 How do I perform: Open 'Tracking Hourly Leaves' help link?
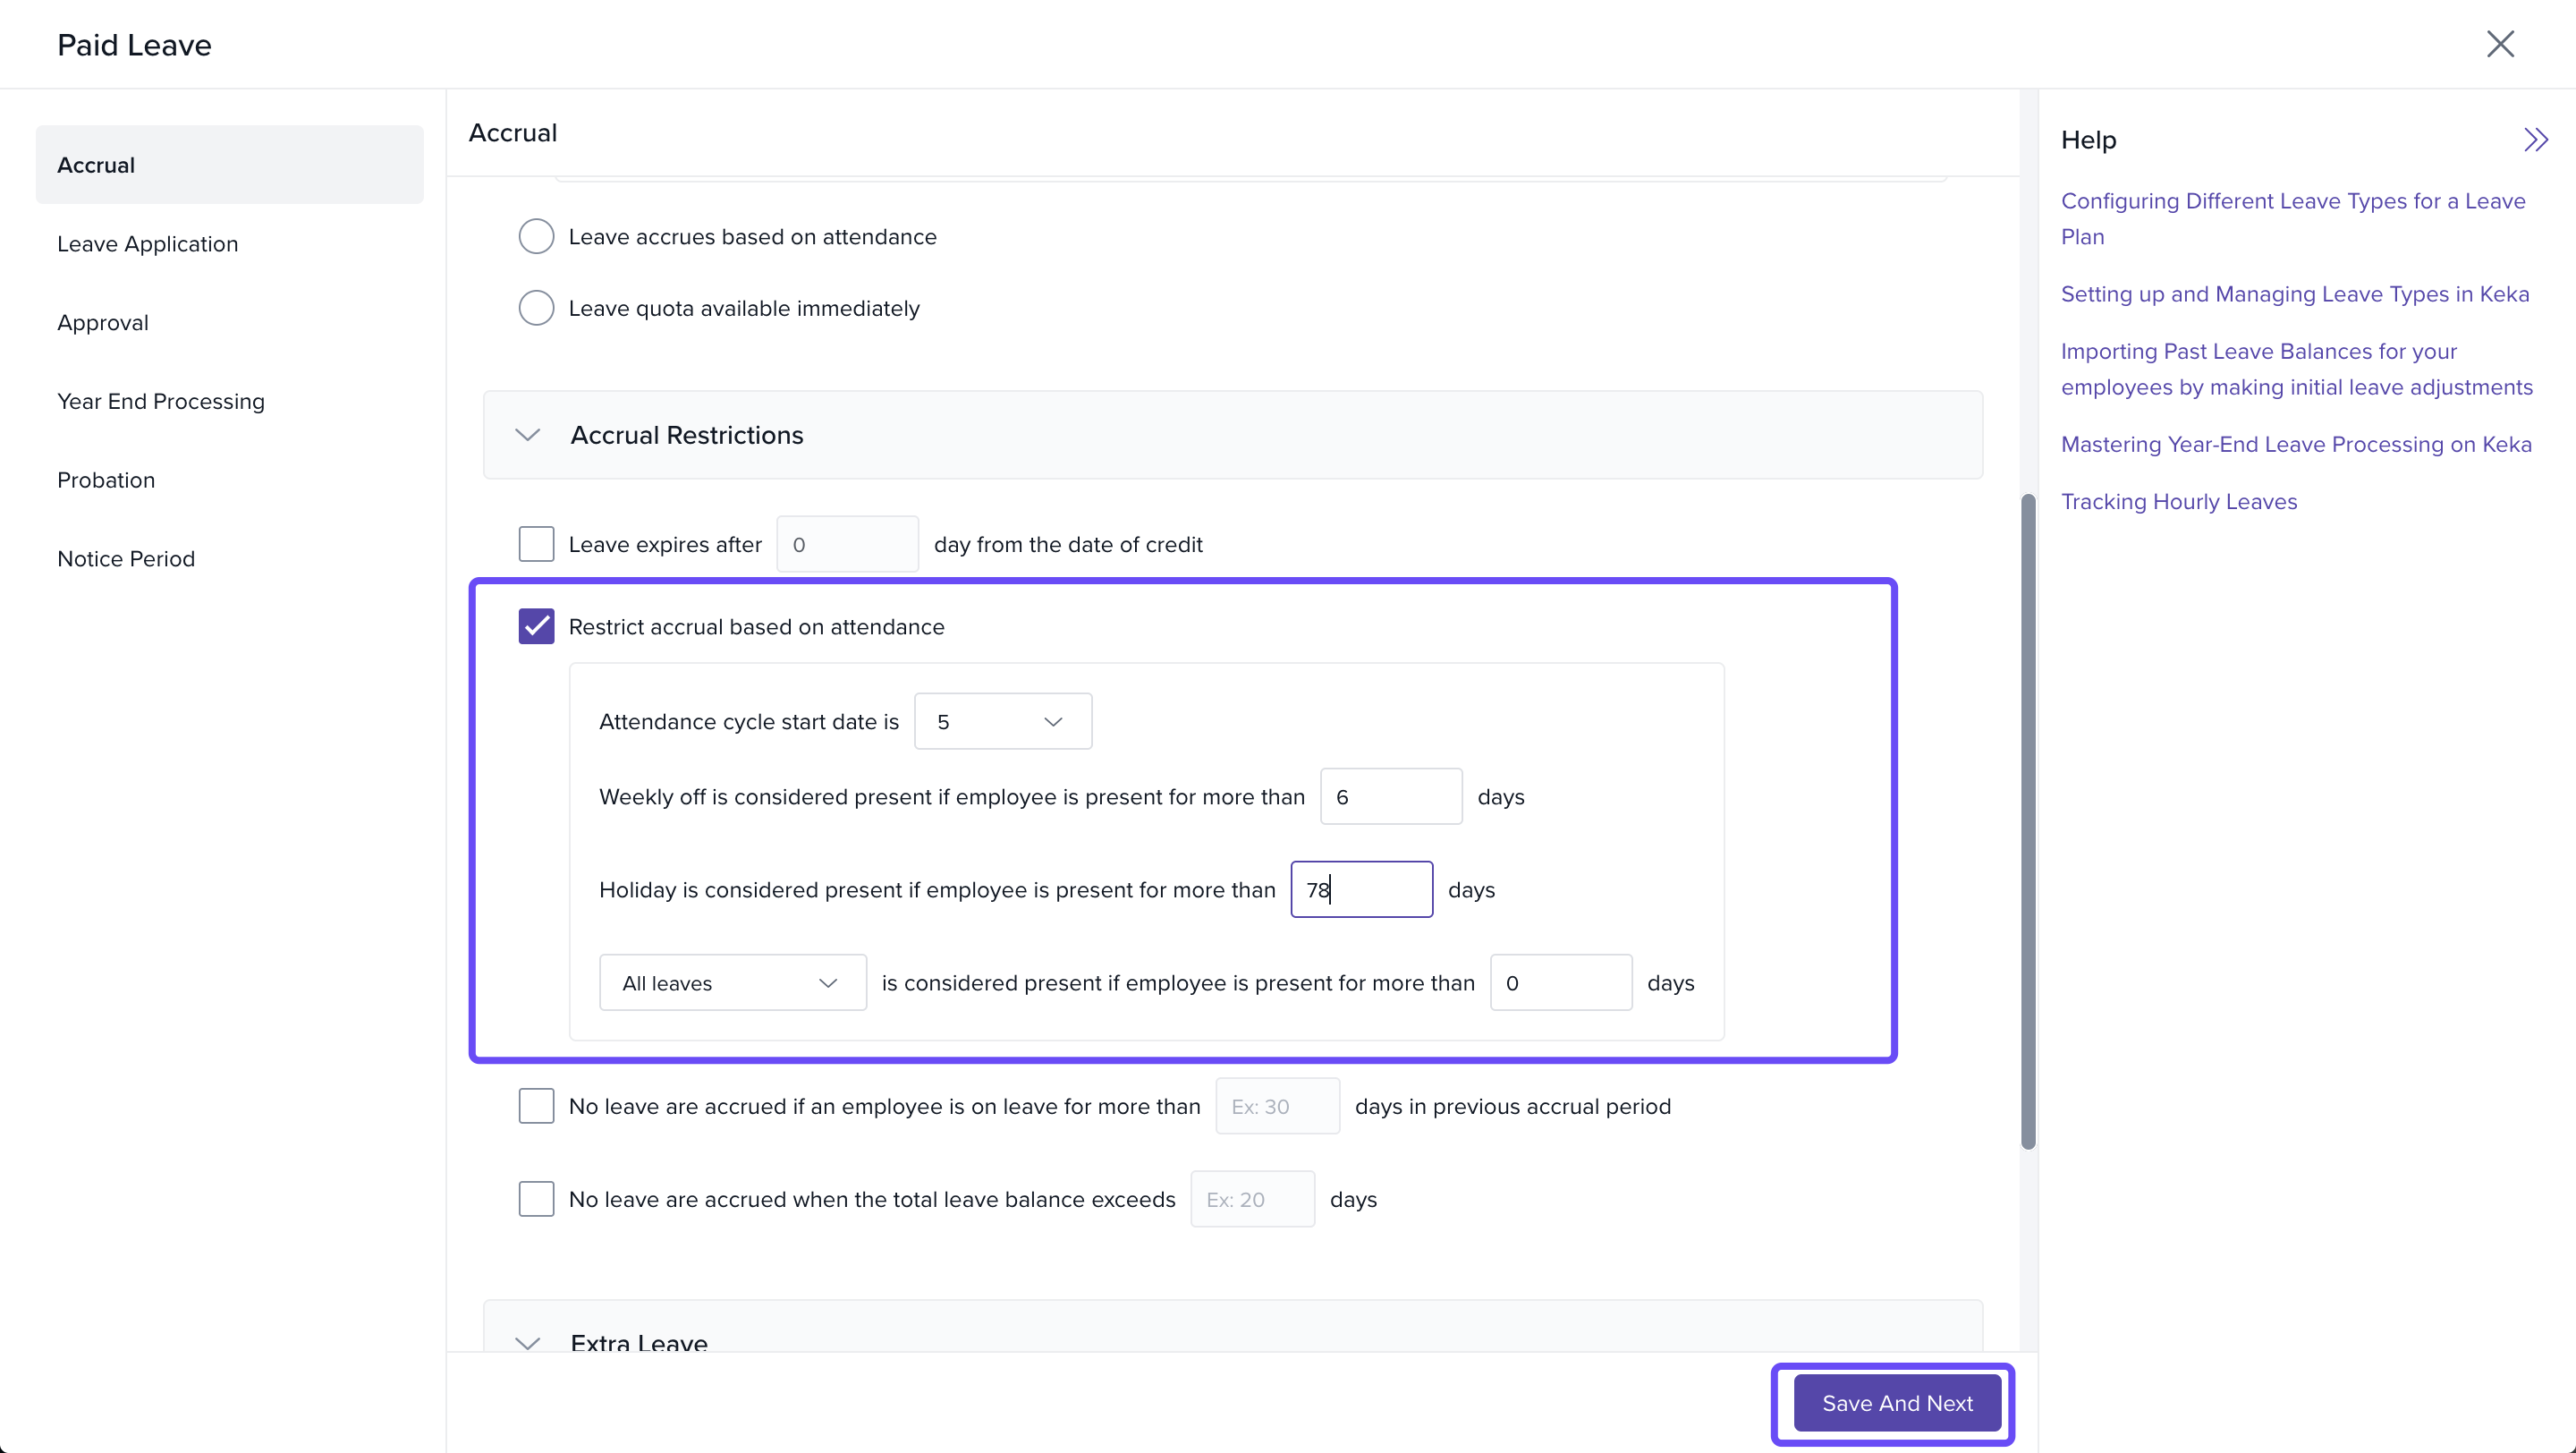pyautogui.click(x=2179, y=502)
